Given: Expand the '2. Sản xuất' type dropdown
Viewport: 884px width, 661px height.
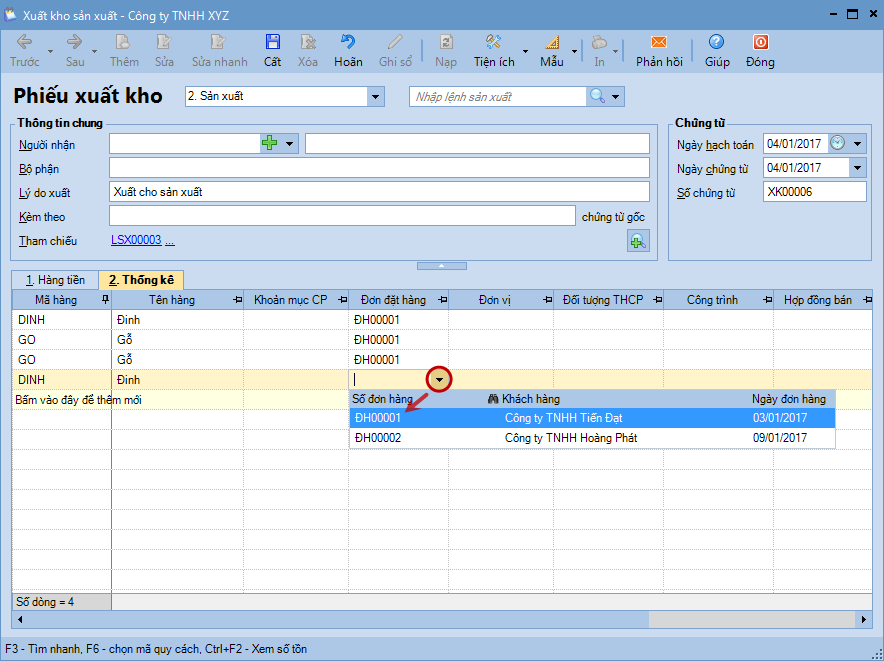Looking at the screenshot, I should coord(376,97).
